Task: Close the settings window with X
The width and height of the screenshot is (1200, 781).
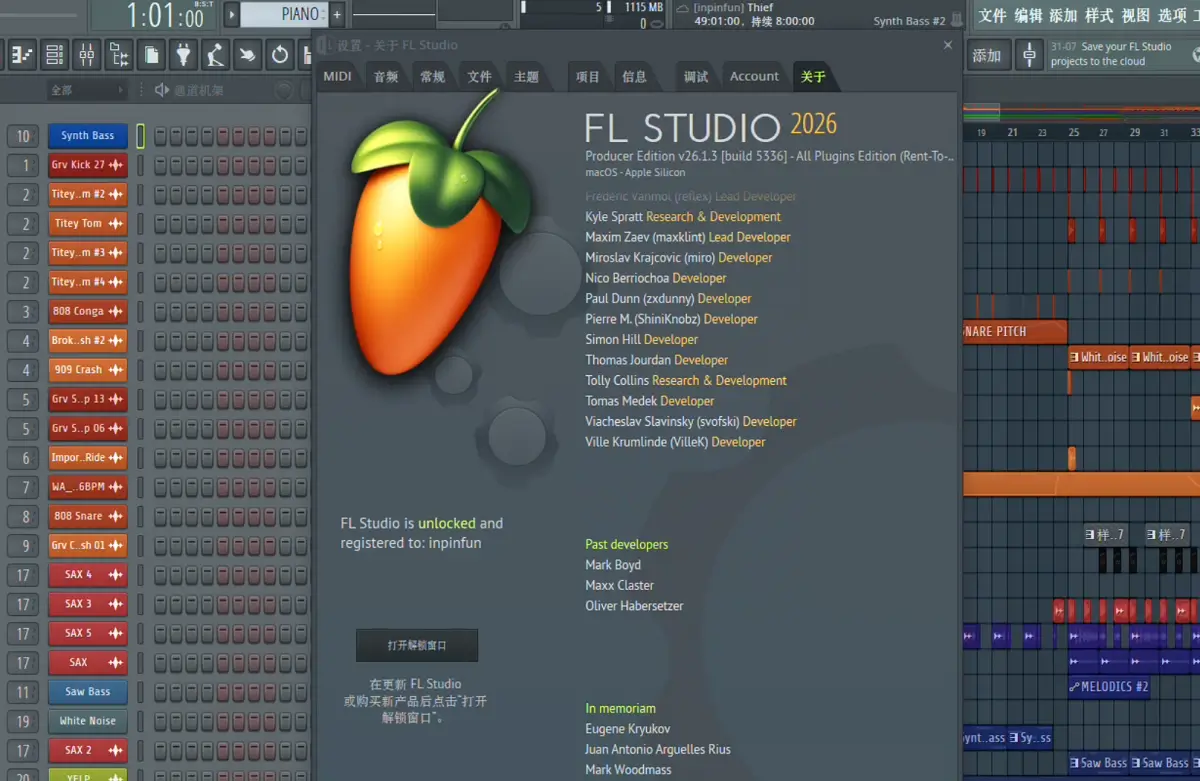Action: pos(948,45)
